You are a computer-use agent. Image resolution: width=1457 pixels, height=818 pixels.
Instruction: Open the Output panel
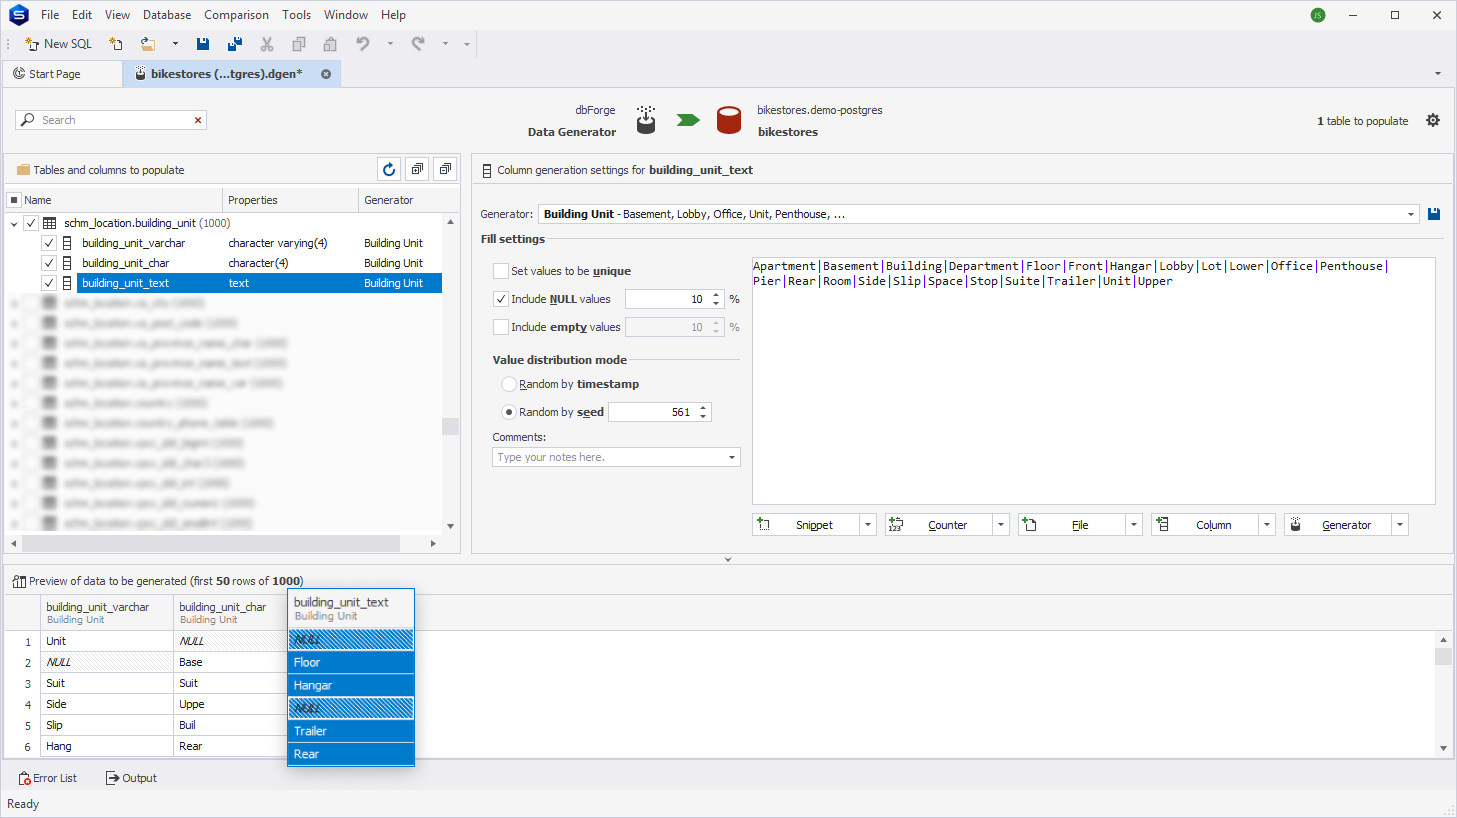tap(131, 778)
